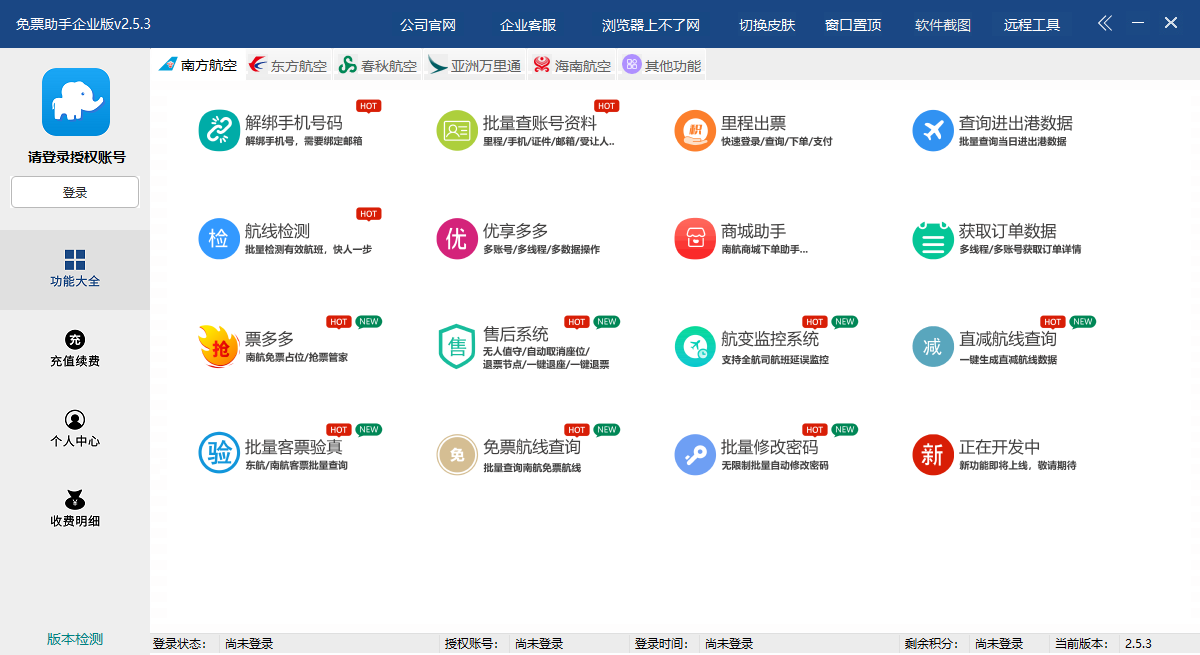The height and width of the screenshot is (655, 1200).
Task: Click the 版本检测 link
Action: point(75,639)
